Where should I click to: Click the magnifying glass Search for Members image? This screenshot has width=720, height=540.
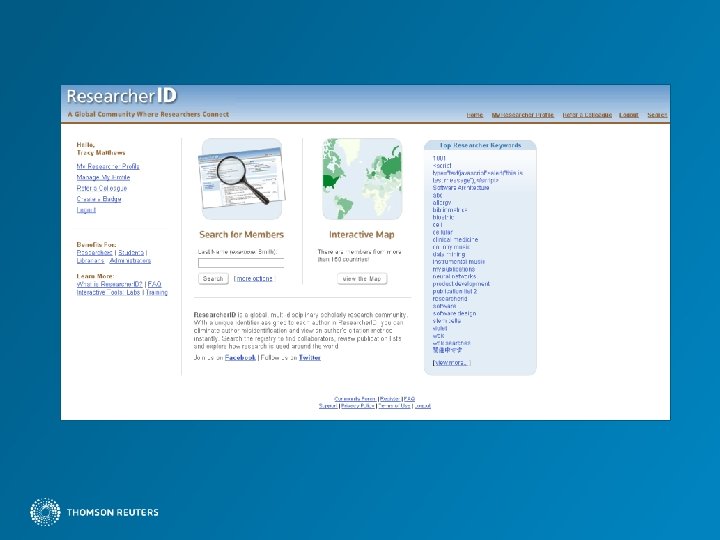point(242,179)
